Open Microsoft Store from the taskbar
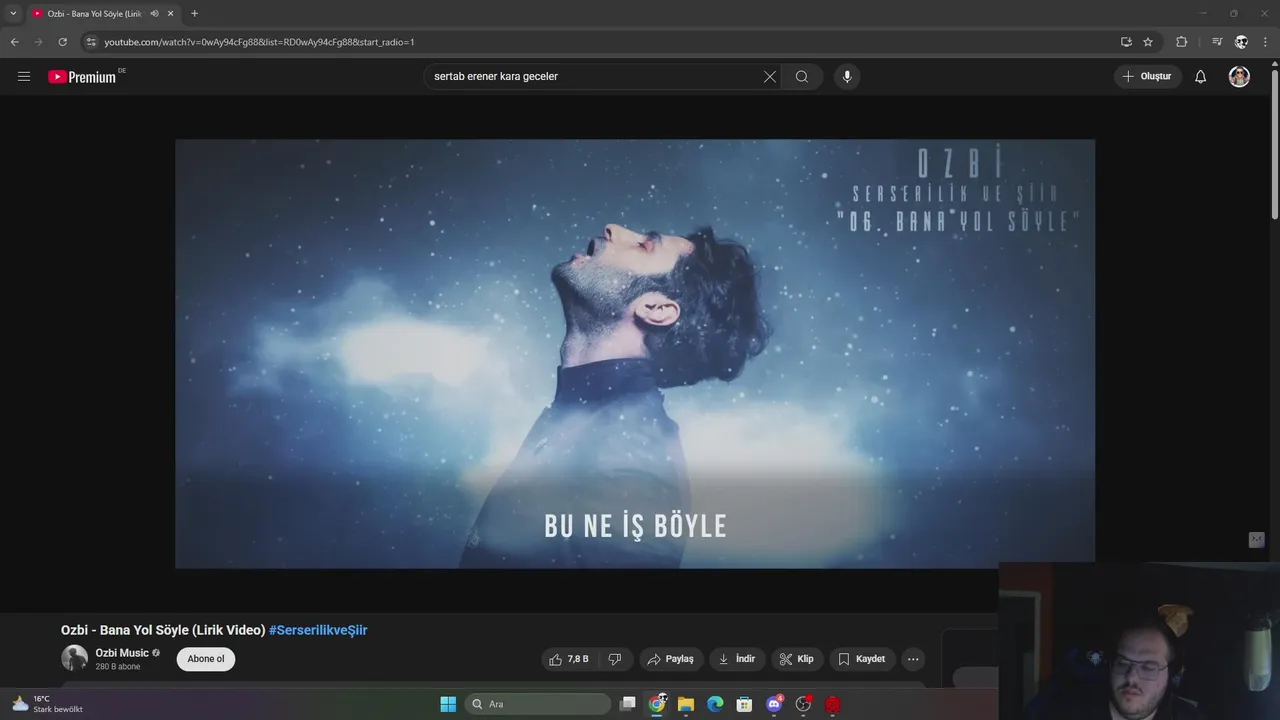 [x=744, y=704]
